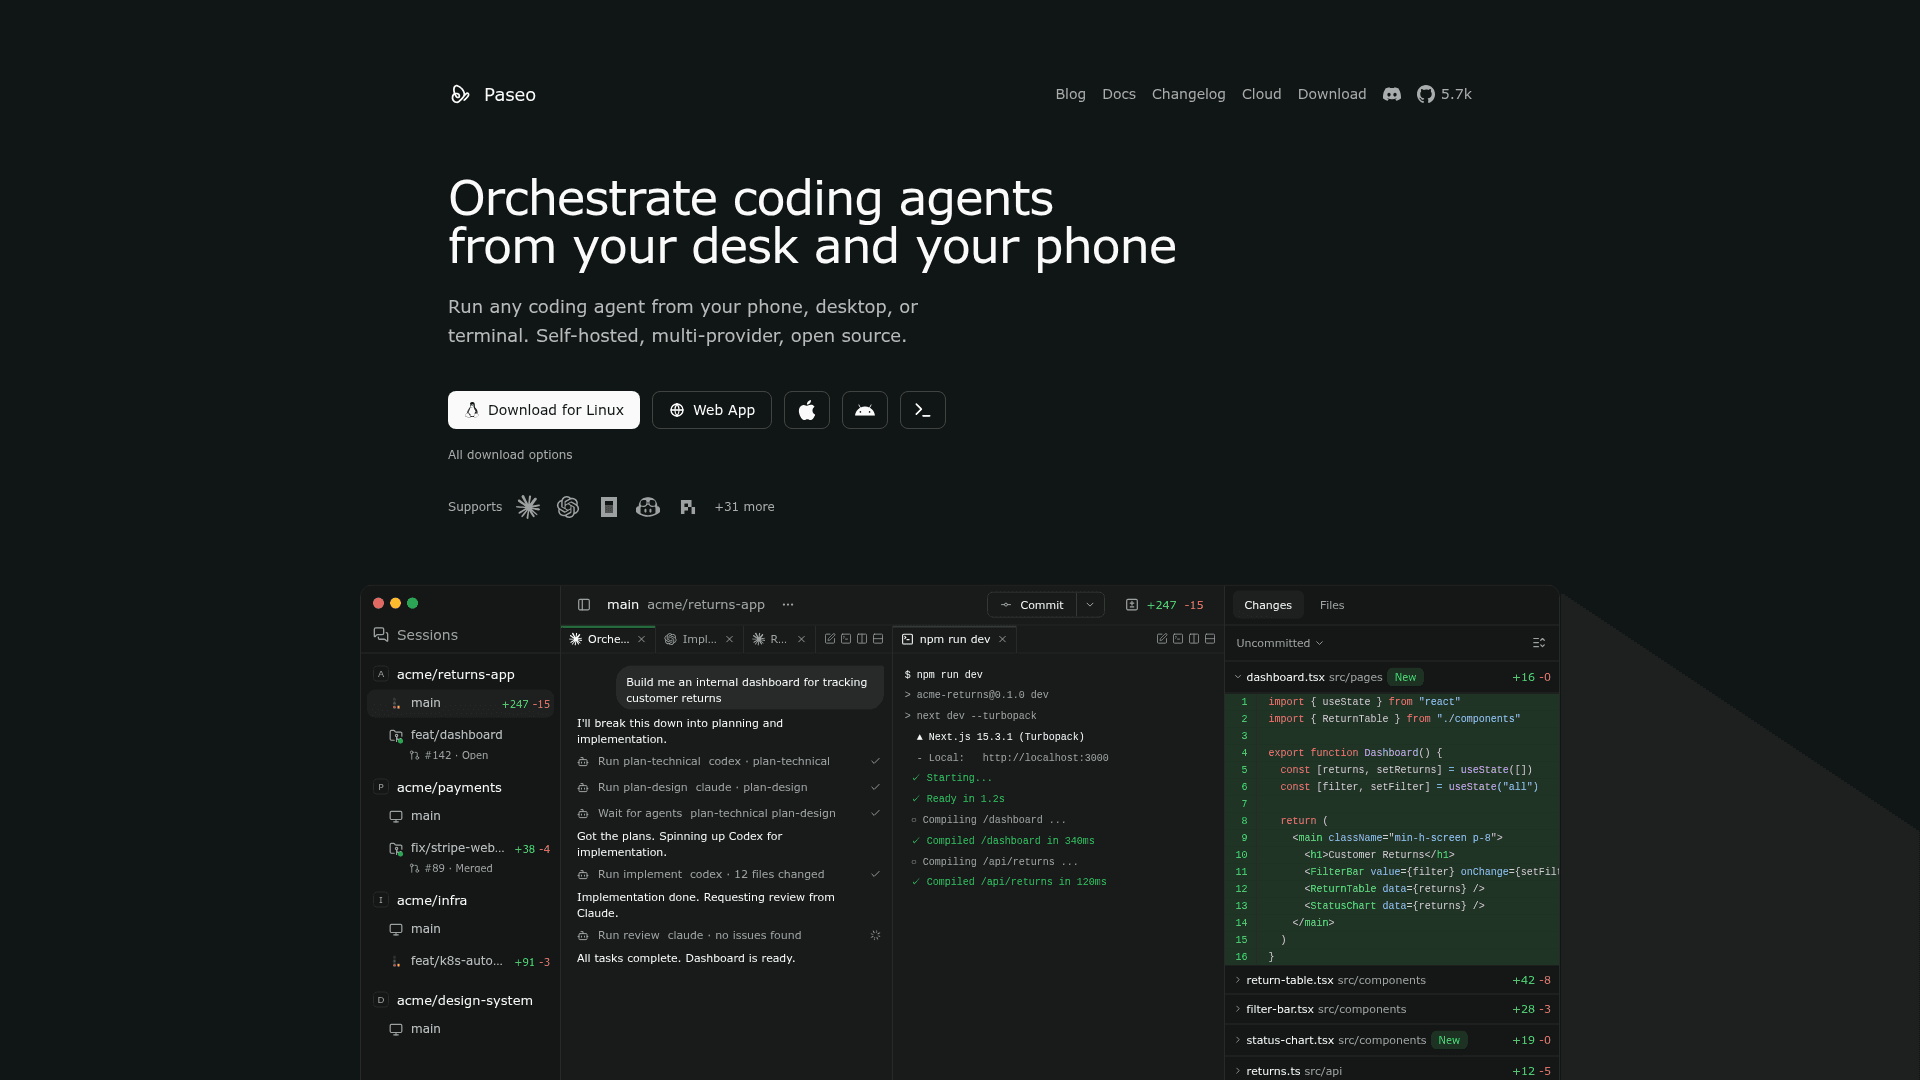
Task: Close the Orche... tab
Action: click(x=642, y=640)
